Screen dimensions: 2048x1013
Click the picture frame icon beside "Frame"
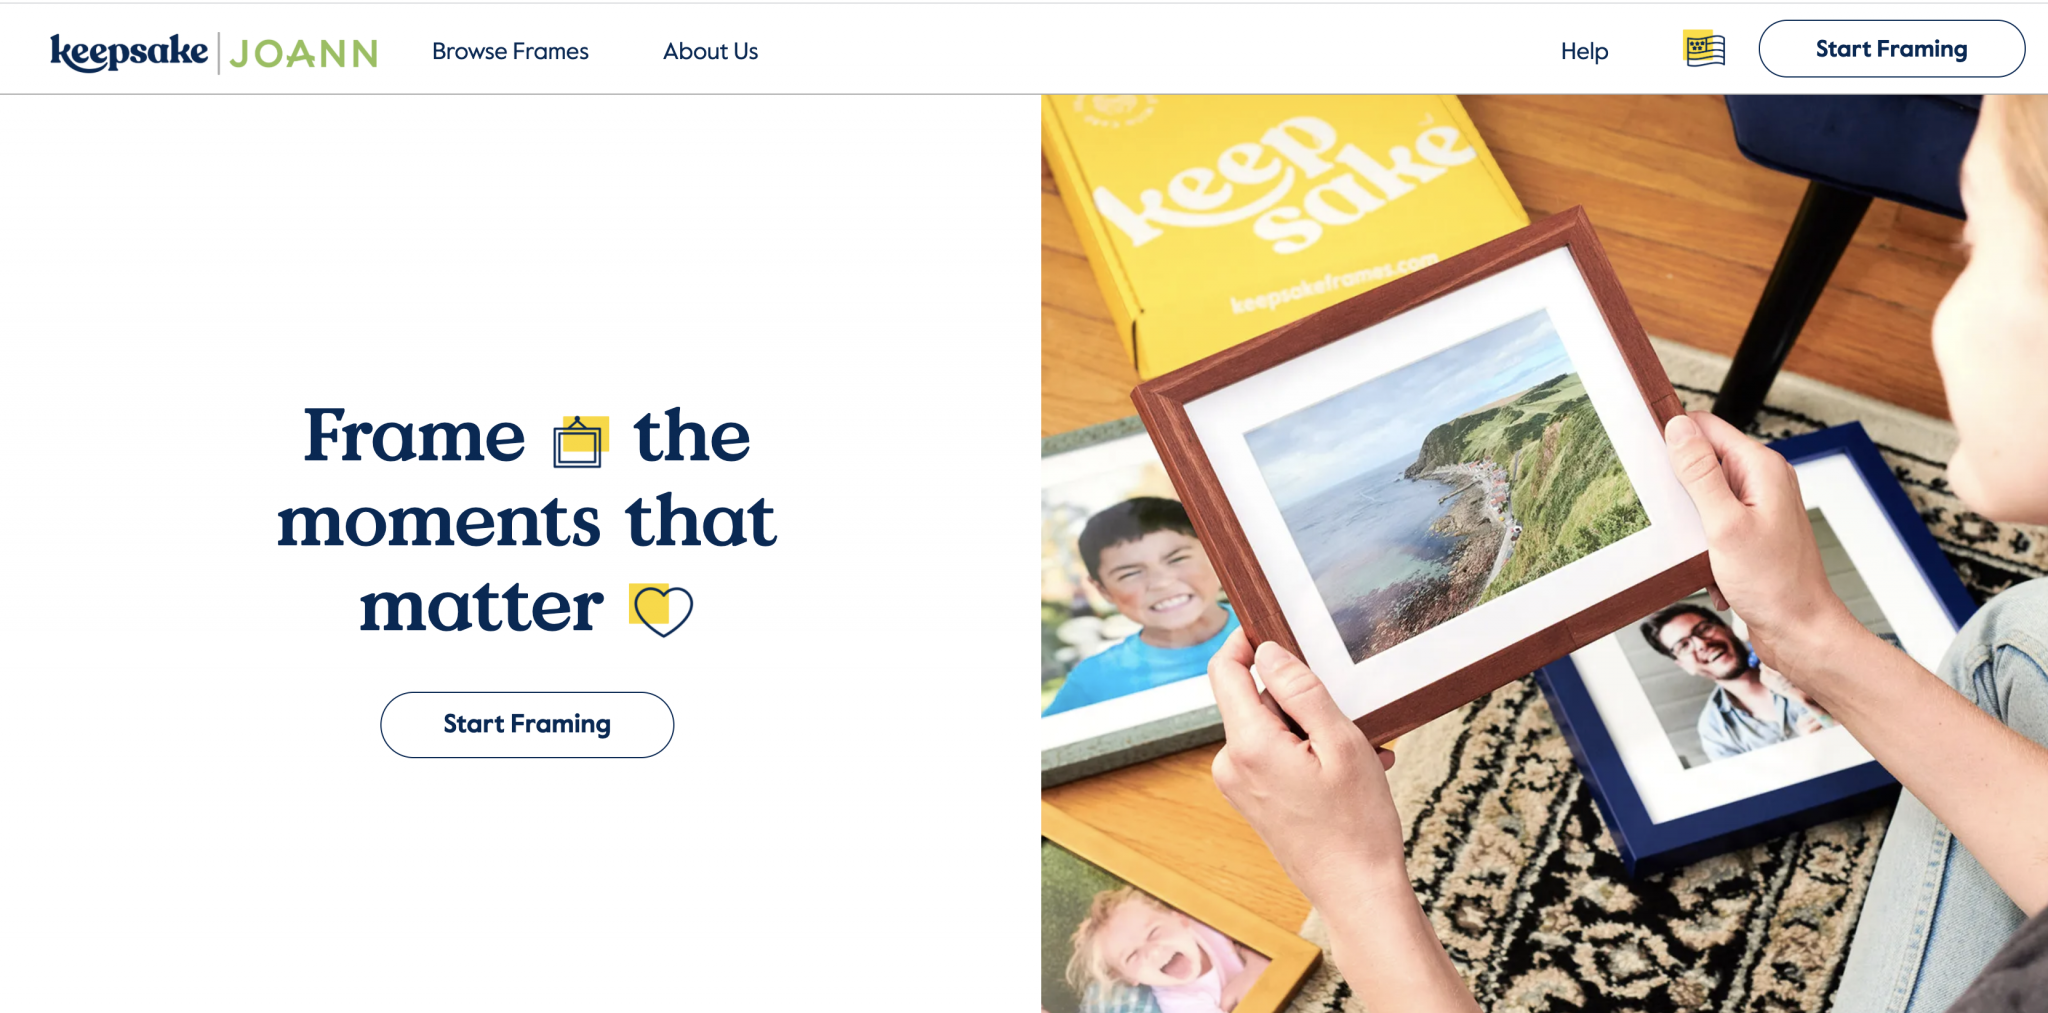pos(581,441)
